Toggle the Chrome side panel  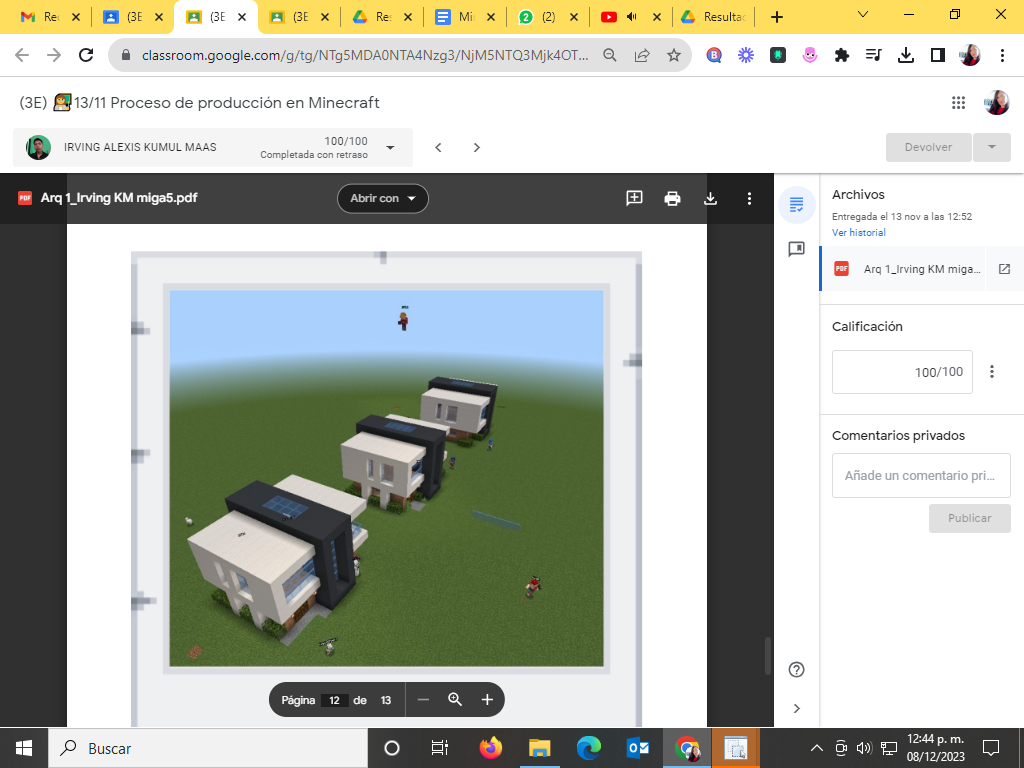[x=938, y=56]
